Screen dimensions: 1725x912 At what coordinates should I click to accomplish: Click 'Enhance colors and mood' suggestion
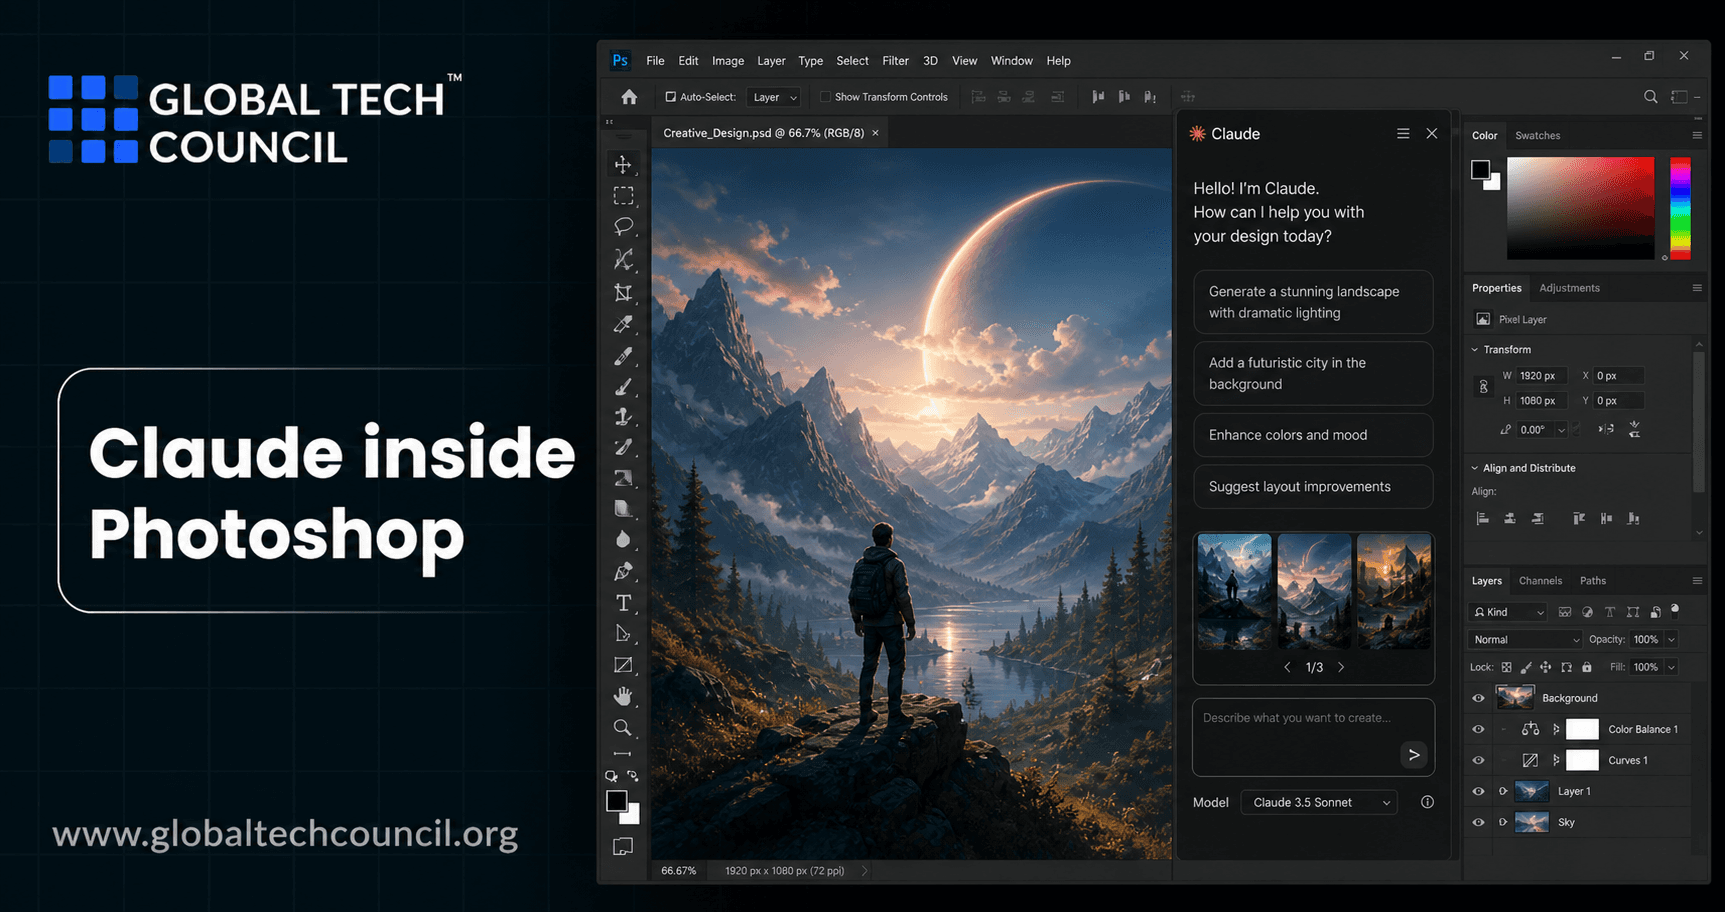1313,435
